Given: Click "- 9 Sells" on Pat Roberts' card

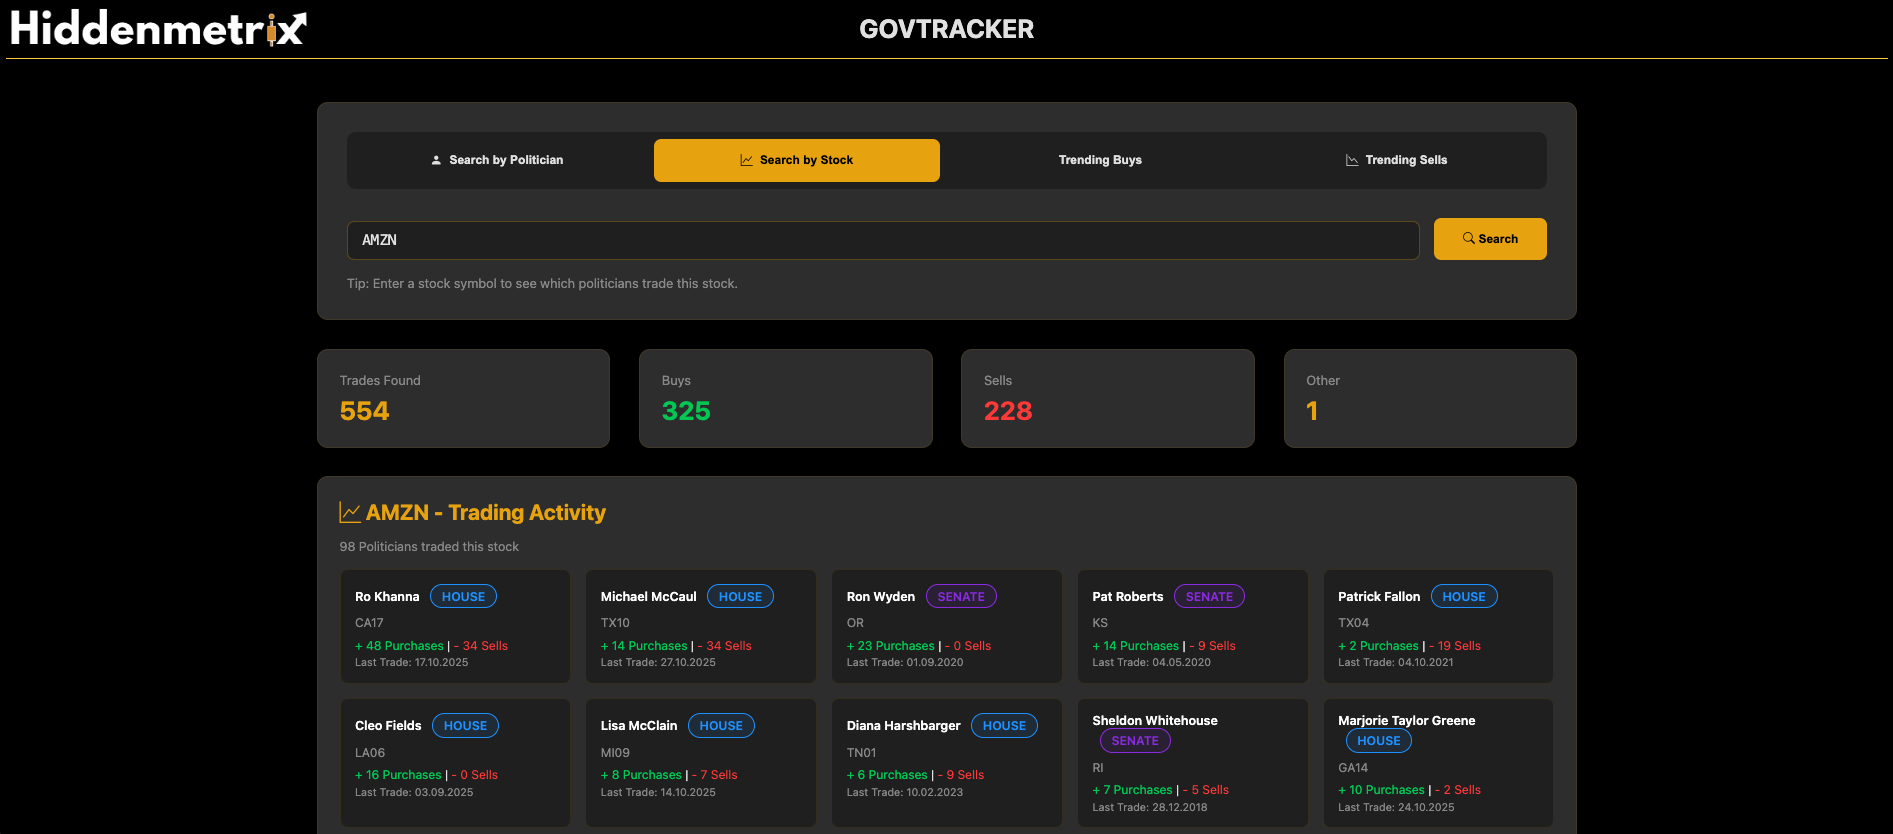Looking at the screenshot, I should [1213, 646].
